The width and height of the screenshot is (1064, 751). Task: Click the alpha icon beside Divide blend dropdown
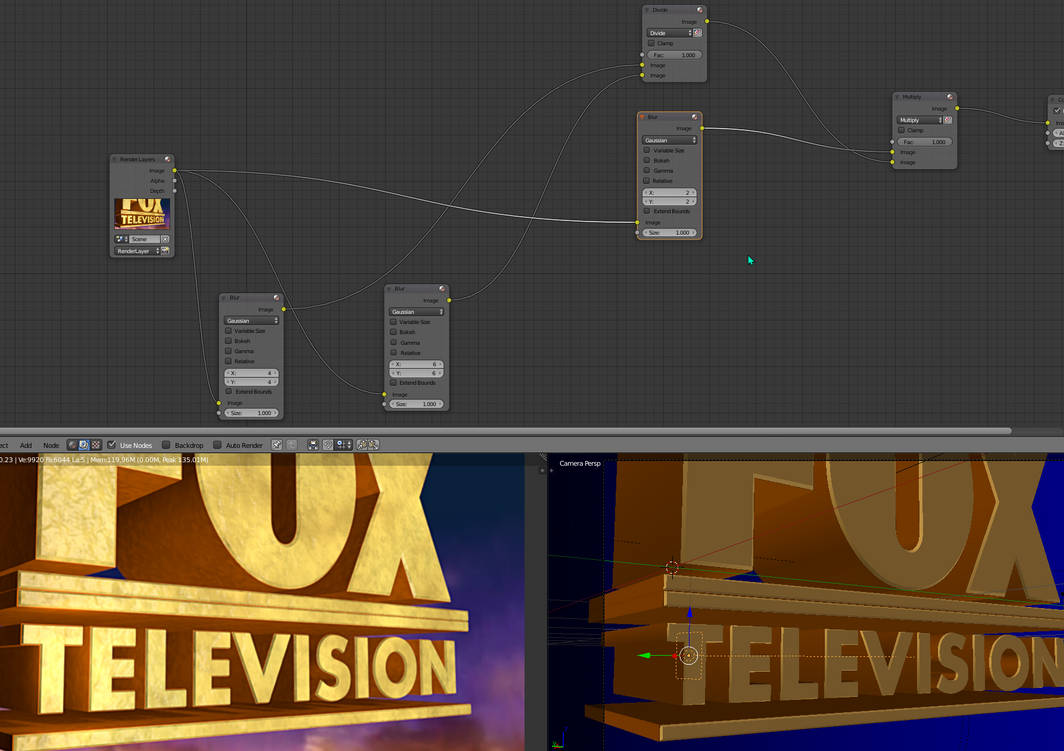click(x=698, y=33)
